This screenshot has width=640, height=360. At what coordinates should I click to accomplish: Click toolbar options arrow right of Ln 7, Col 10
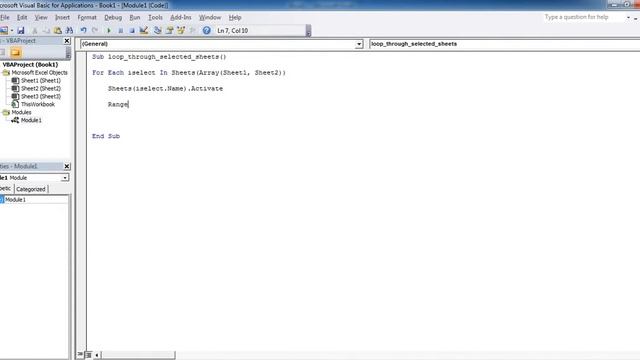[x=308, y=31]
